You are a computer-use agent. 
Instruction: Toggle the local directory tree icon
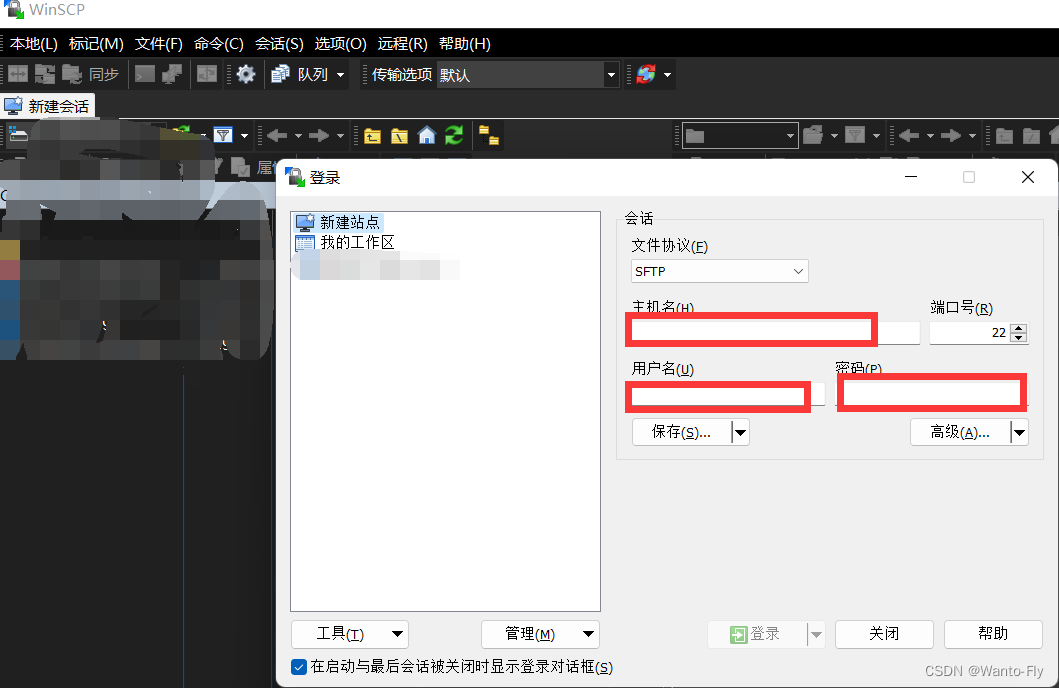[x=489, y=136]
